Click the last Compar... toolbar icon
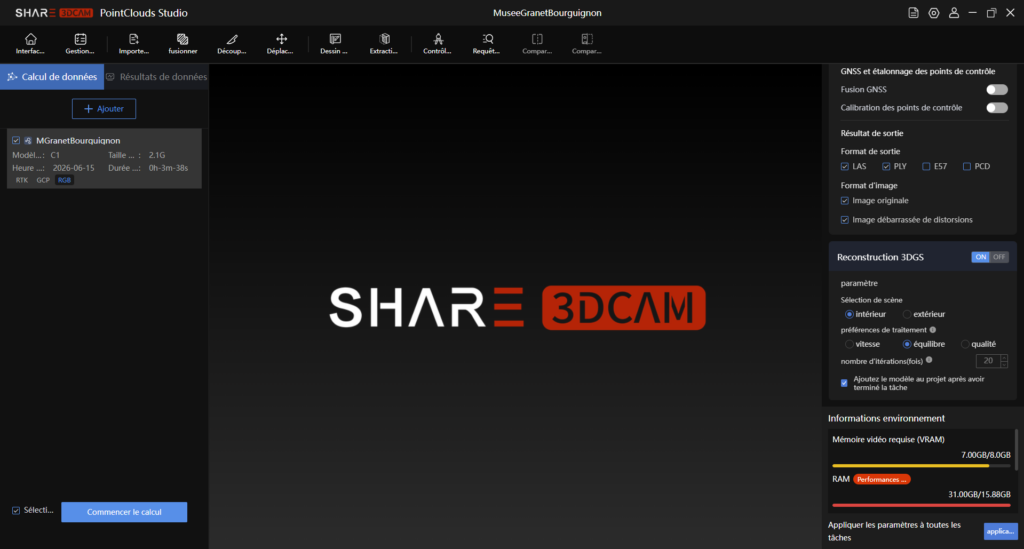Viewport: 1024px width, 549px height. [x=586, y=44]
